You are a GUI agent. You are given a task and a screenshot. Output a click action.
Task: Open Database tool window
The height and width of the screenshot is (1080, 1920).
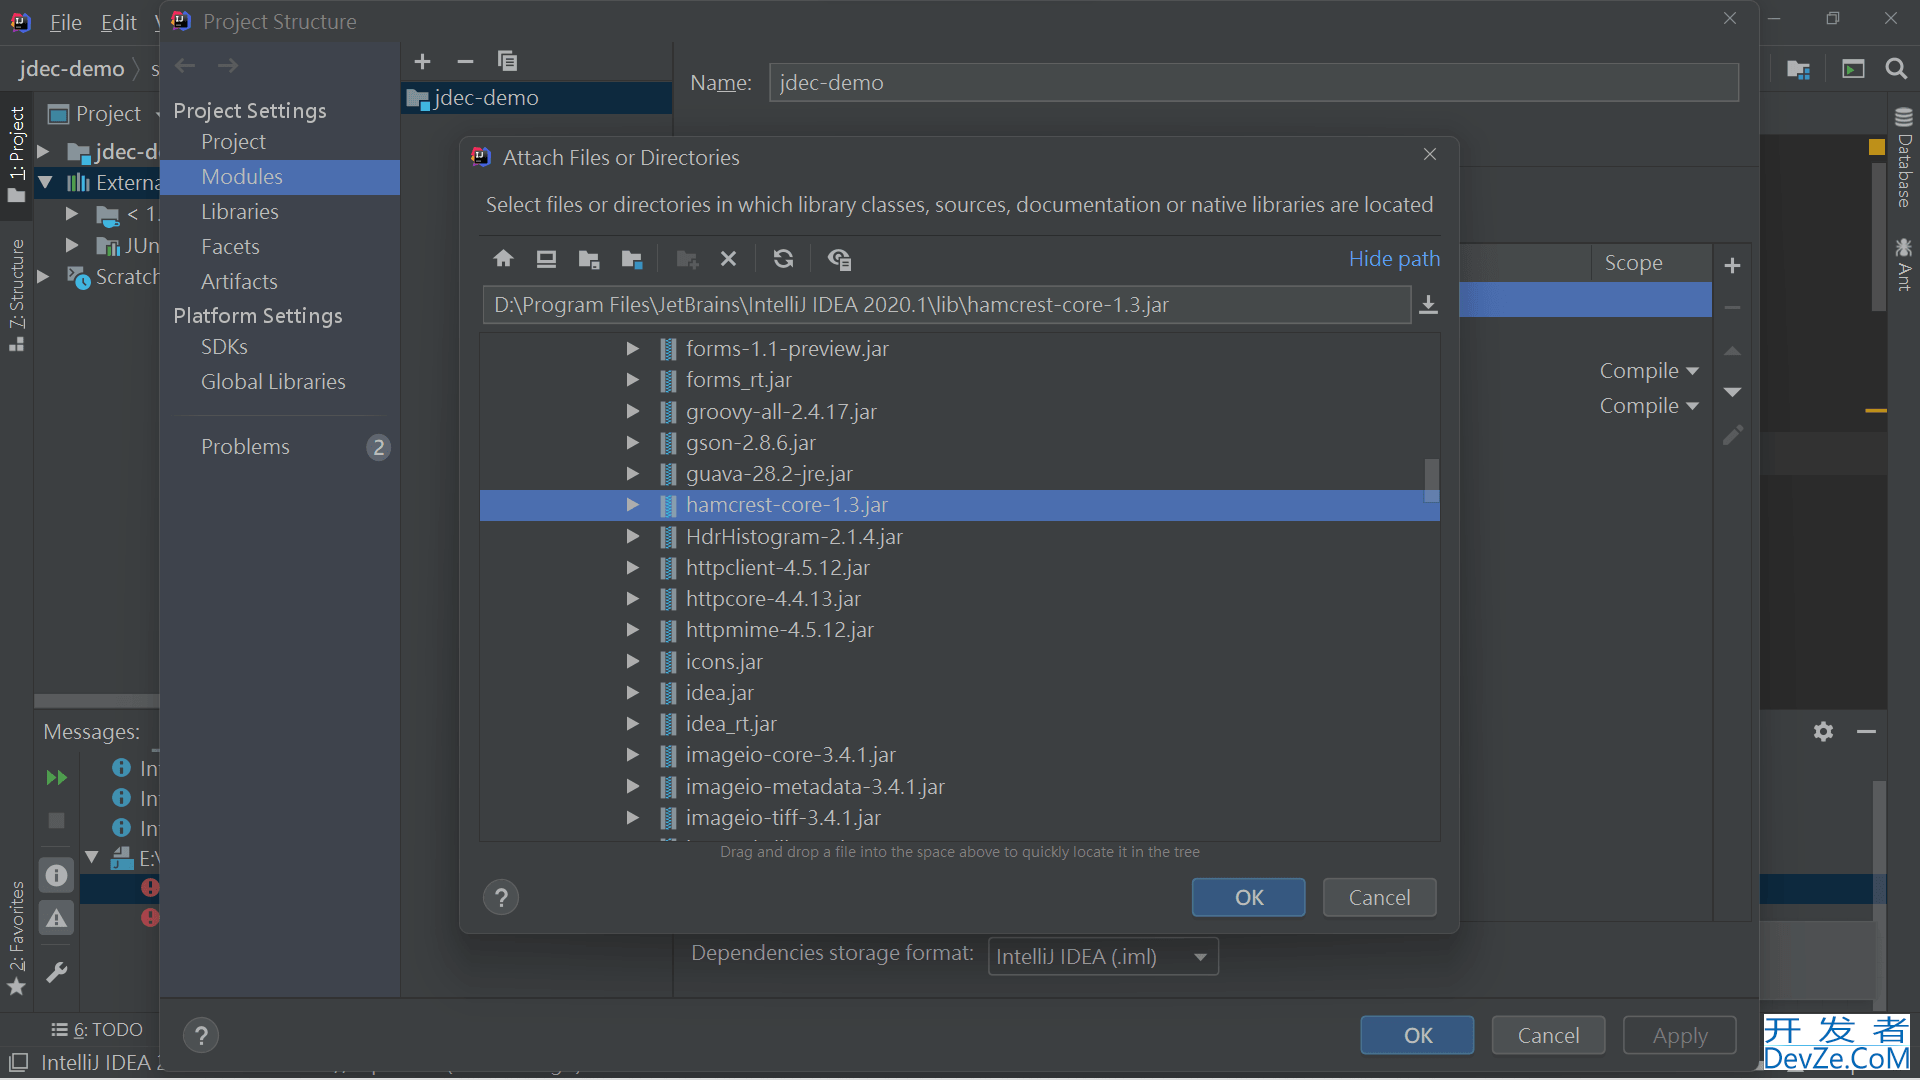pyautogui.click(x=1903, y=158)
